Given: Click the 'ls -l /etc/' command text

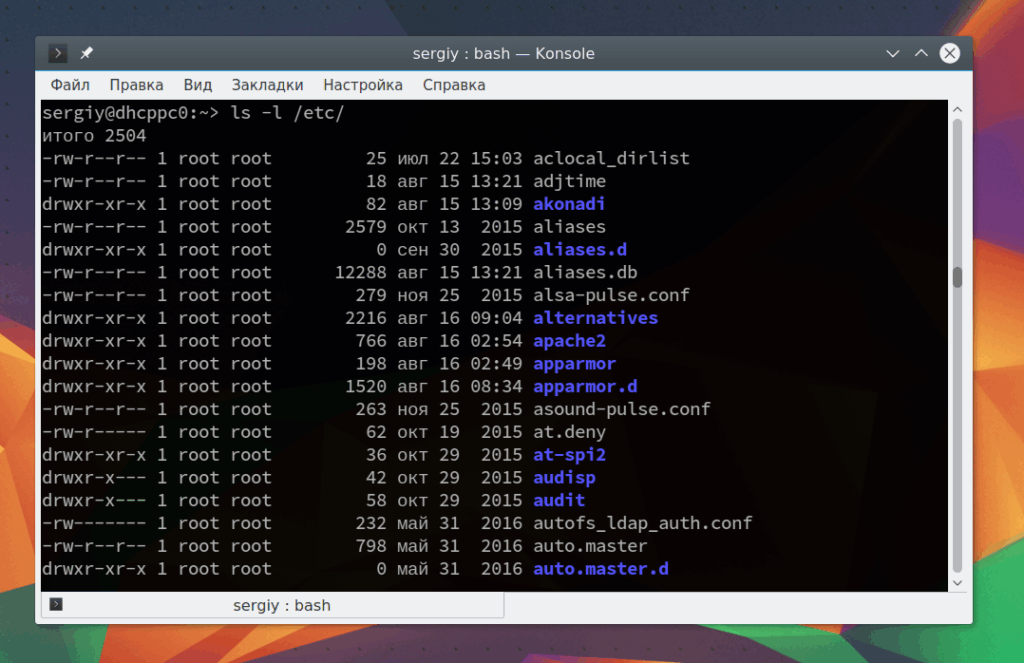Looking at the screenshot, I should [x=287, y=113].
